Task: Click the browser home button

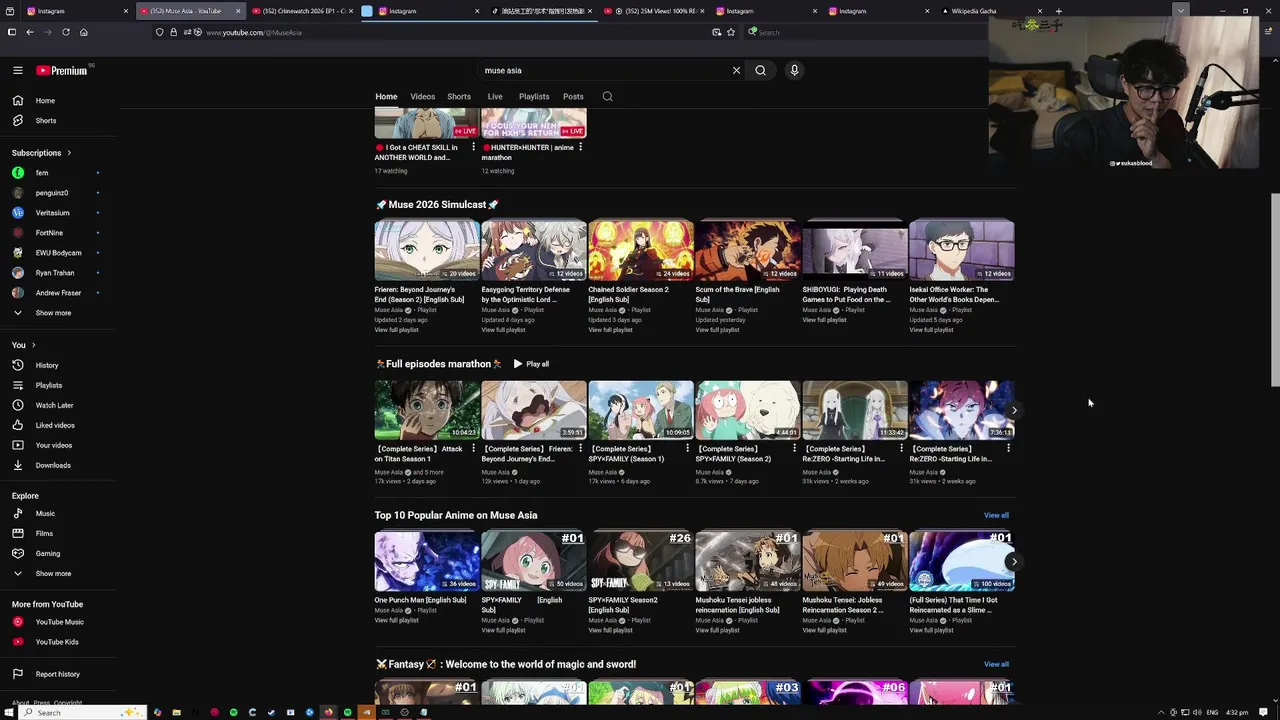Action: 84,32
